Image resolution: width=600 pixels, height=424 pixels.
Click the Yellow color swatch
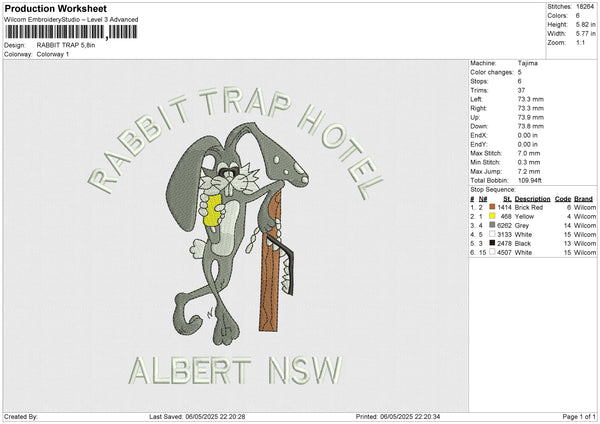492,216
